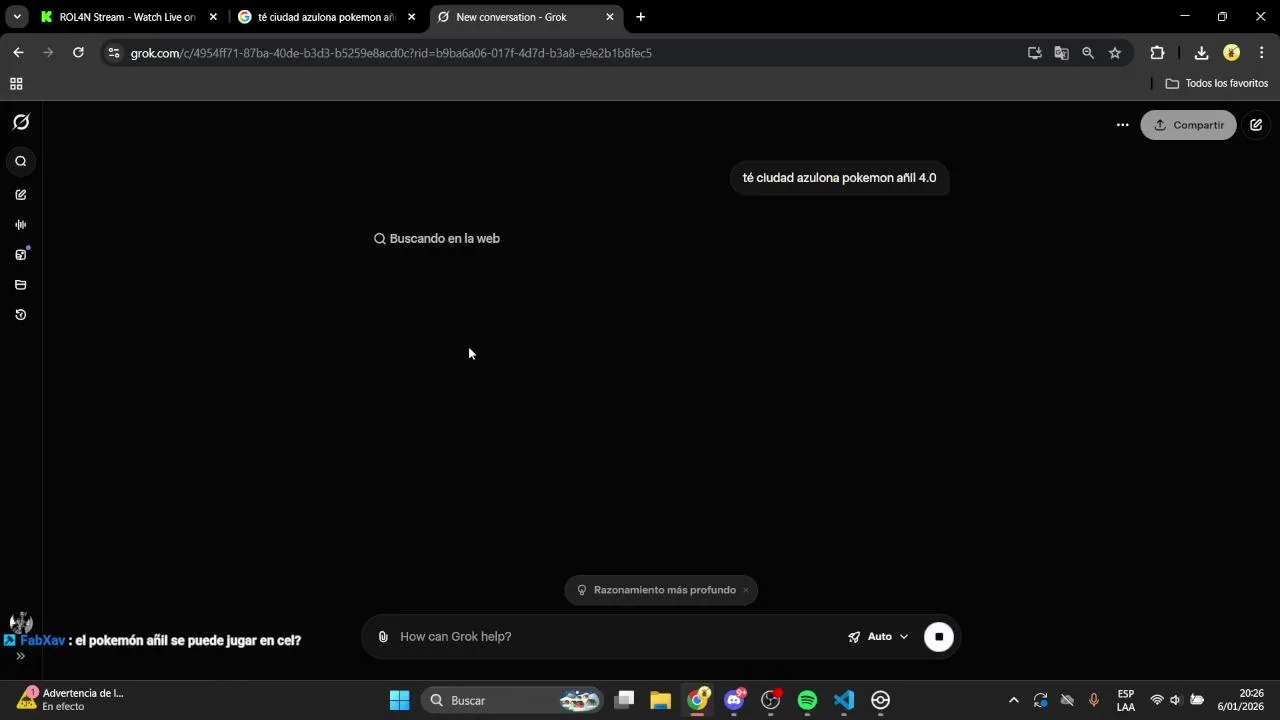Open chat history icon in sidebar
This screenshot has height=720, width=1280.
point(21,315)
